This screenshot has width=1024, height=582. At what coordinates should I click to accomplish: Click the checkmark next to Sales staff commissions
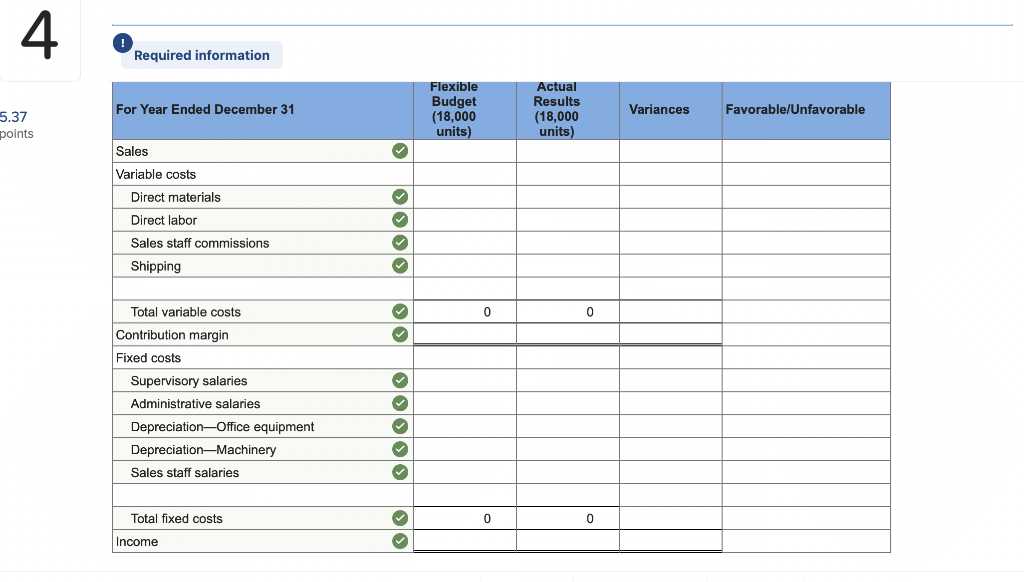[399, 242]
